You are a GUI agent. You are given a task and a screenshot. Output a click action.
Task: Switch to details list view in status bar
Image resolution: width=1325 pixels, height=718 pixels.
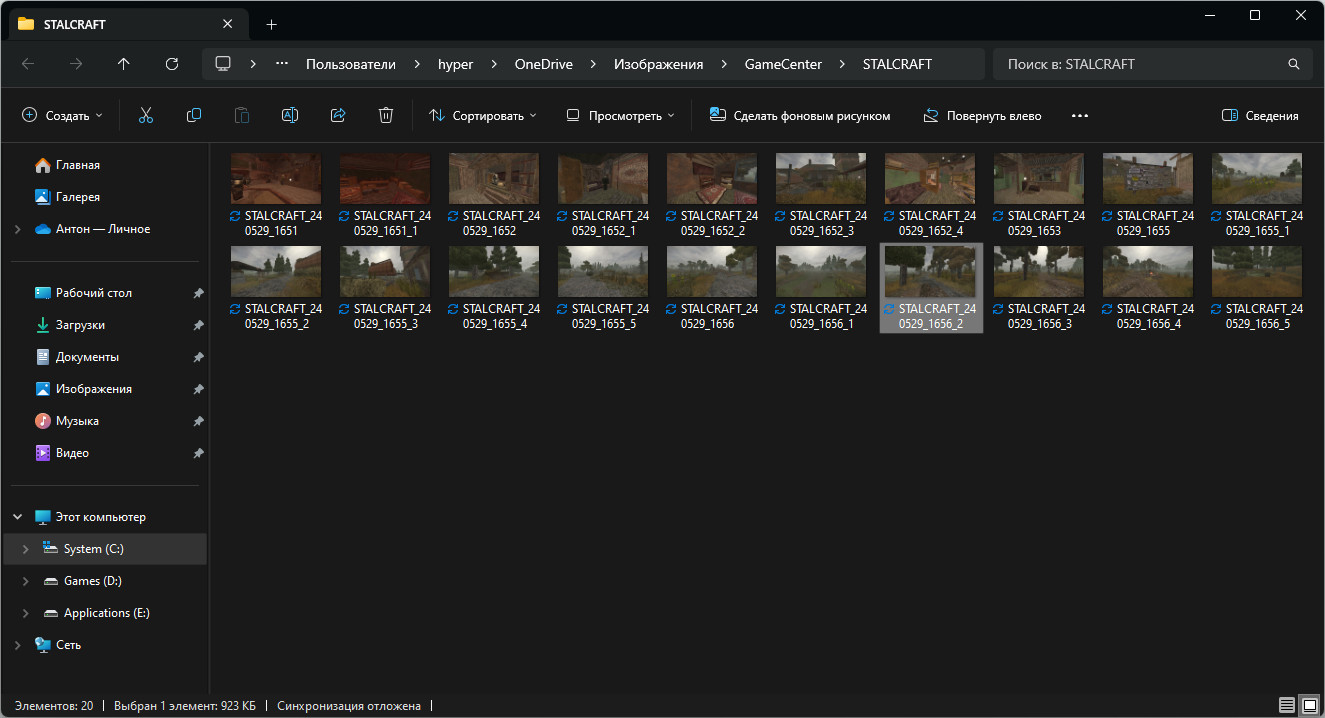[1286, 705]
